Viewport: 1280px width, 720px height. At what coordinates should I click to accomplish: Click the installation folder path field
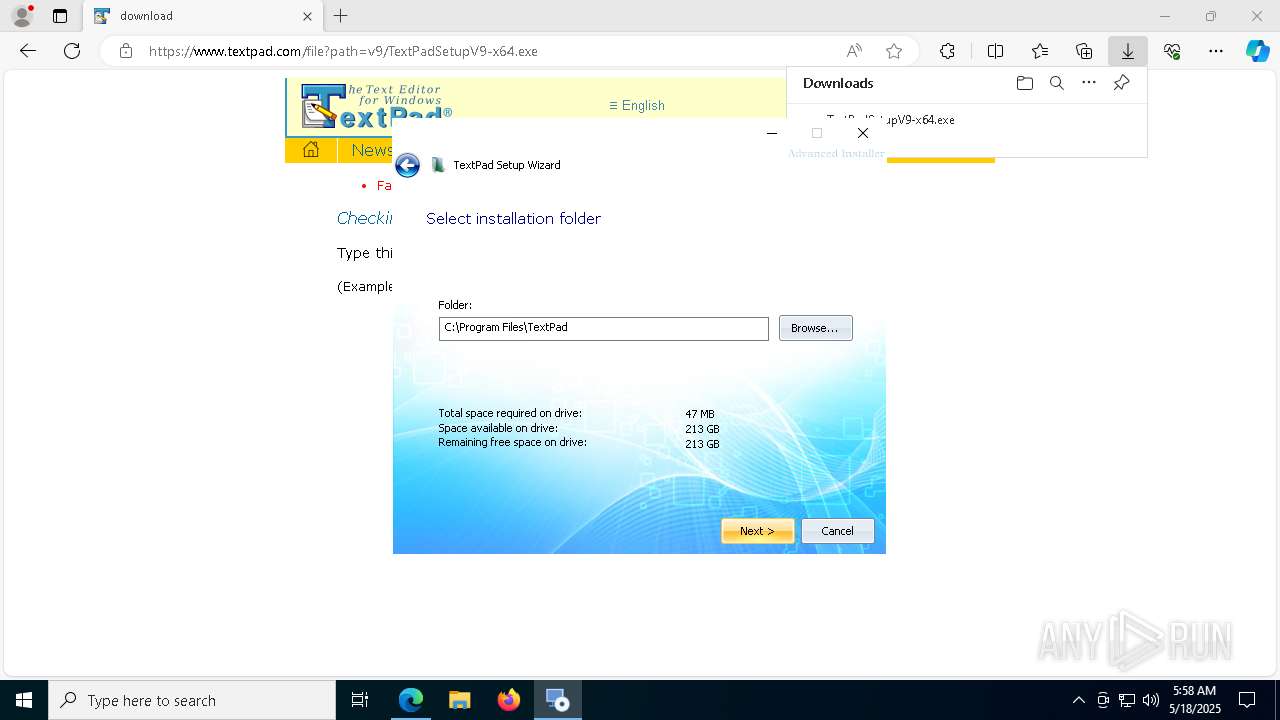(603, 328)
